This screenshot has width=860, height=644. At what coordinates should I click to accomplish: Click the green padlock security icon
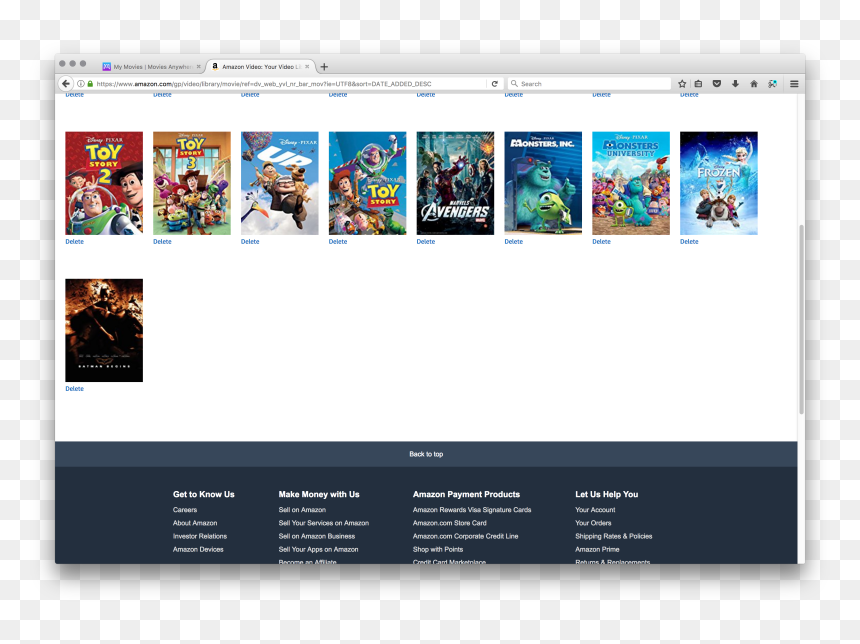(90, 83)
